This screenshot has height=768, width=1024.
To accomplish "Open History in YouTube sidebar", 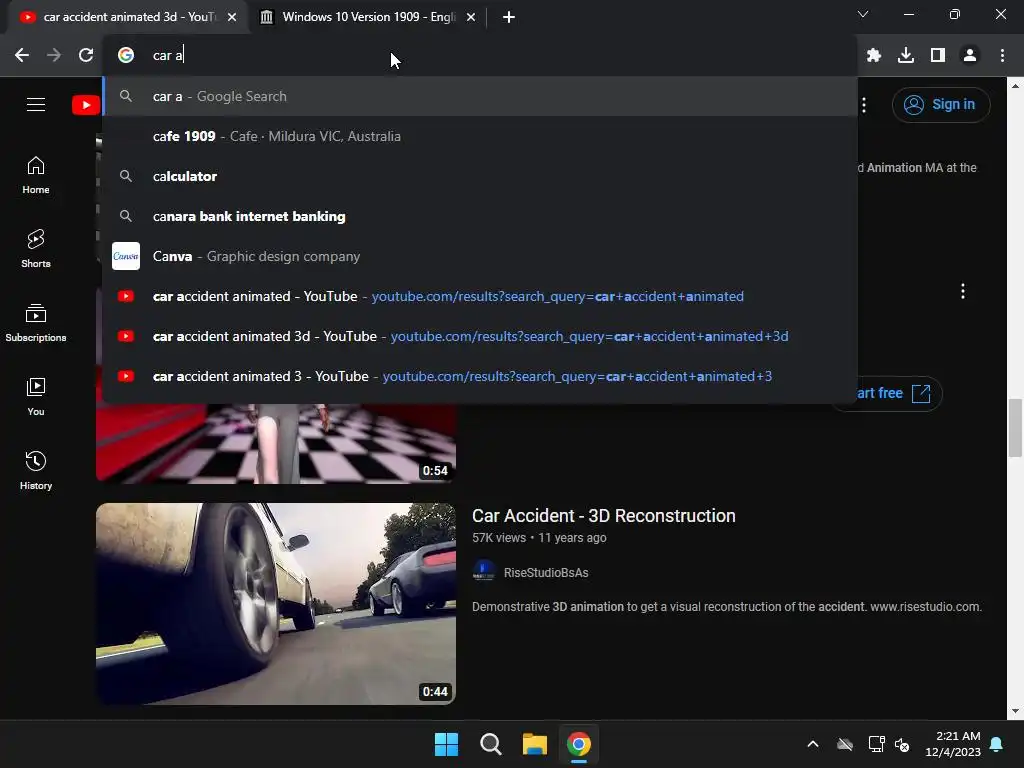I will coord(36,470).
